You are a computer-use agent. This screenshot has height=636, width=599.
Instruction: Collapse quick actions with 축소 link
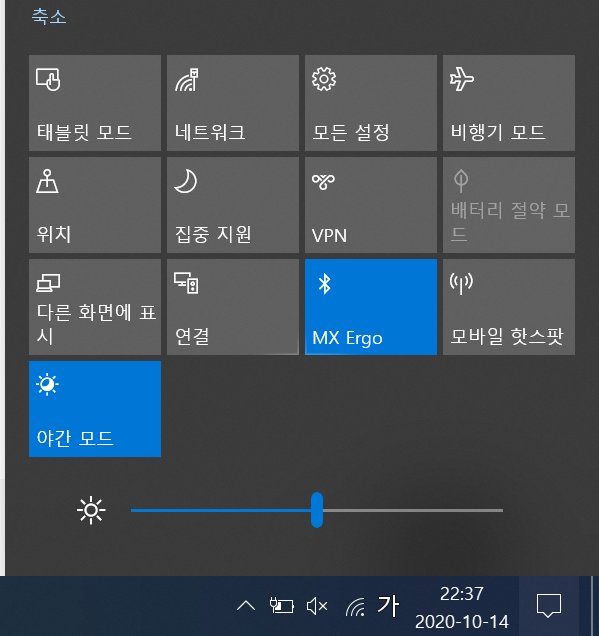pos(49,17)
